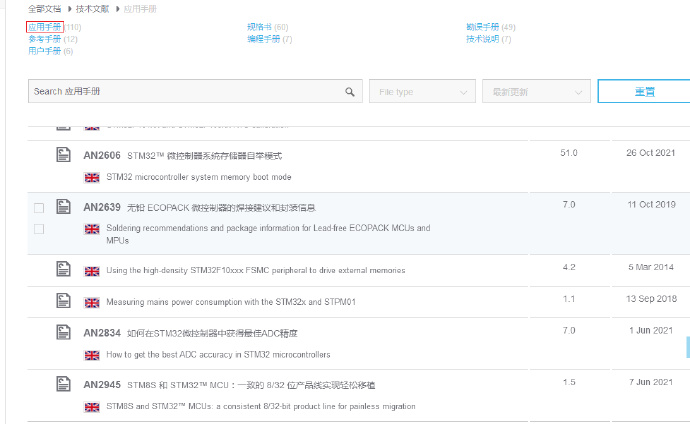Open the AN2606 document icon

63,155
